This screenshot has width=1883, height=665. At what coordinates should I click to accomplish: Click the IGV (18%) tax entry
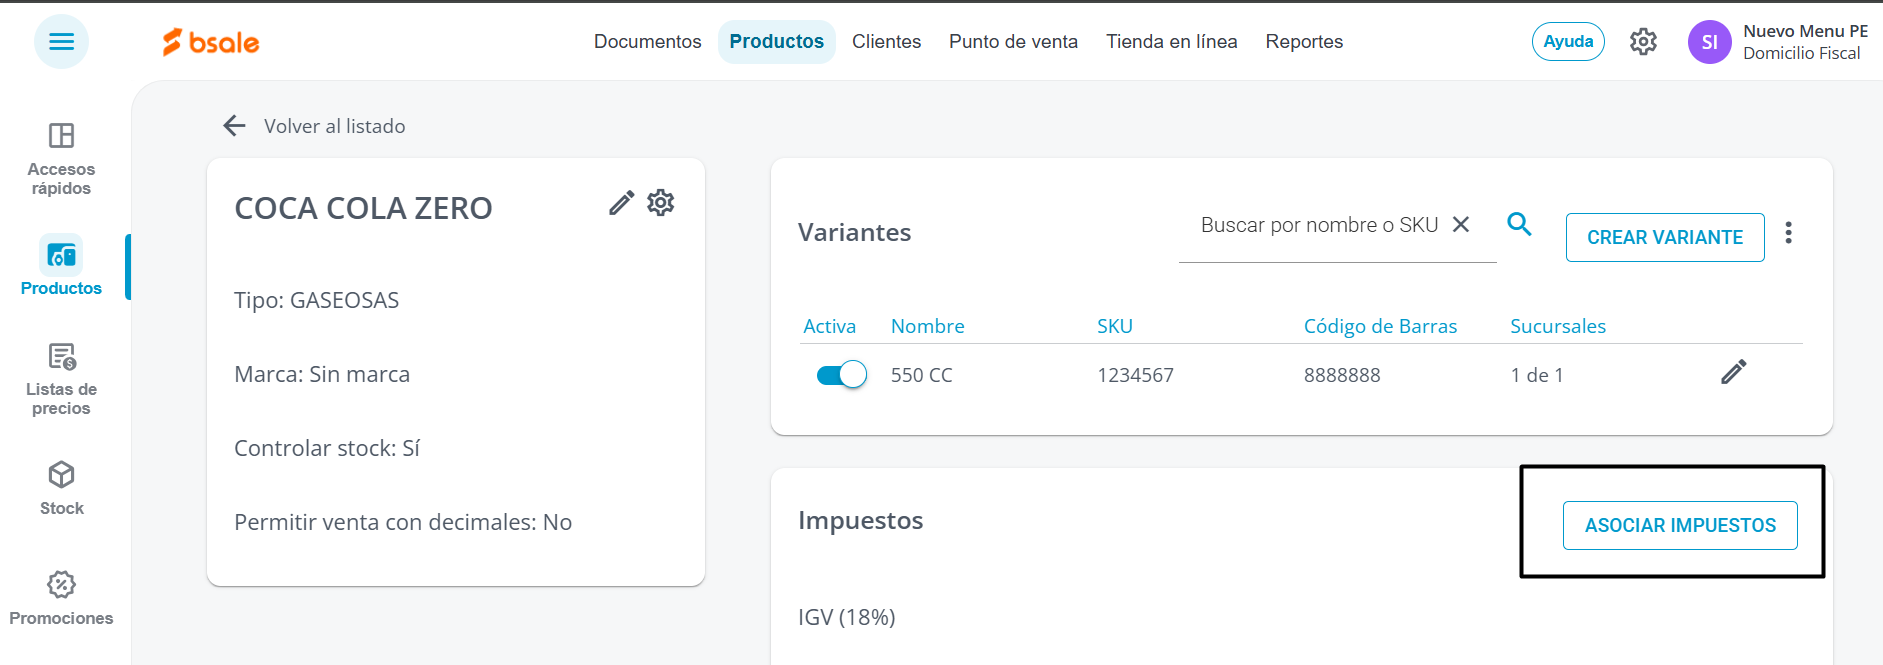pyautogui.click(x=847, y=618)
